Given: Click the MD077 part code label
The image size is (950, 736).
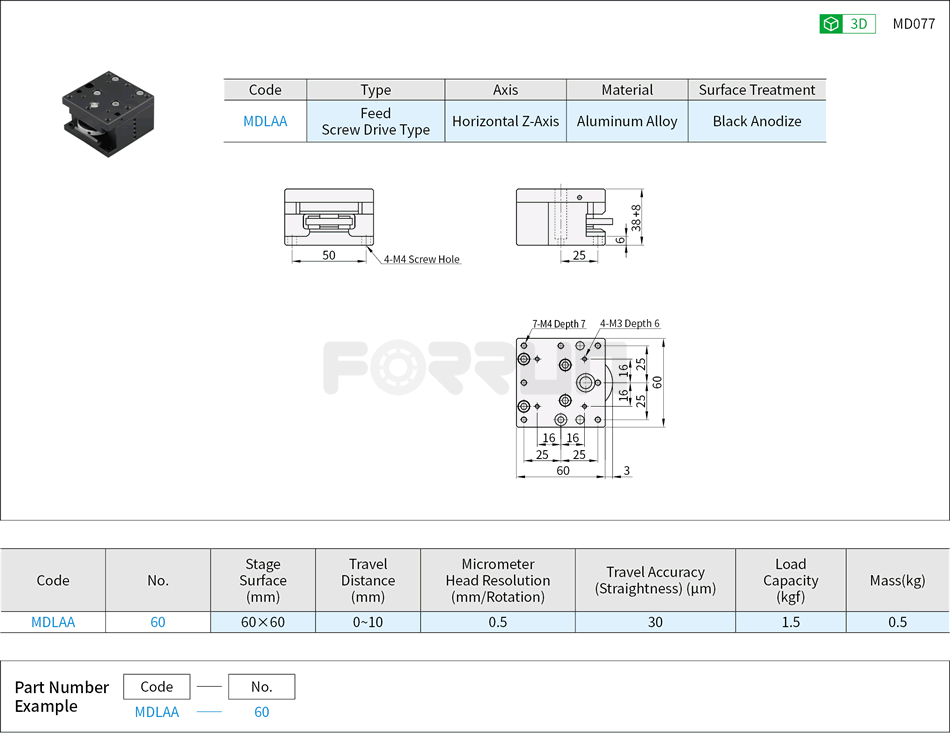Looking at the screenshot, I should [916, 23].
